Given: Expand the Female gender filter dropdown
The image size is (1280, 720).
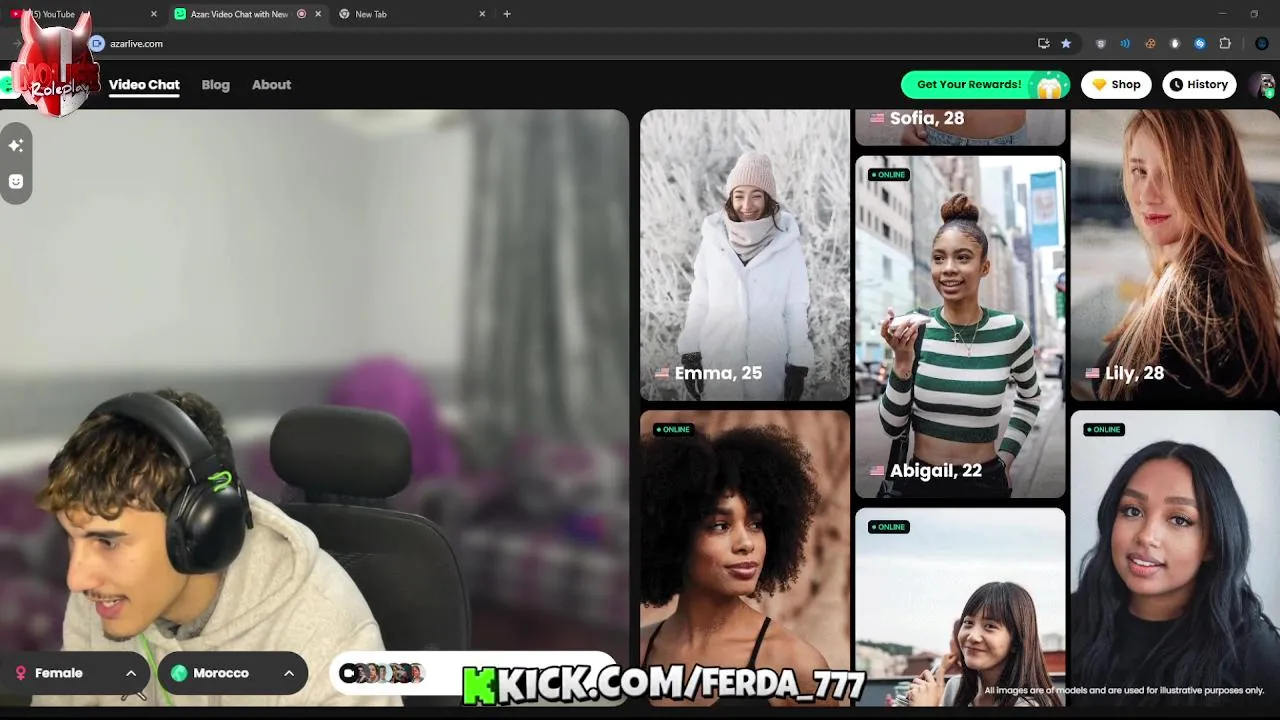Looking at the screenshot, I should tap(76, 673).
